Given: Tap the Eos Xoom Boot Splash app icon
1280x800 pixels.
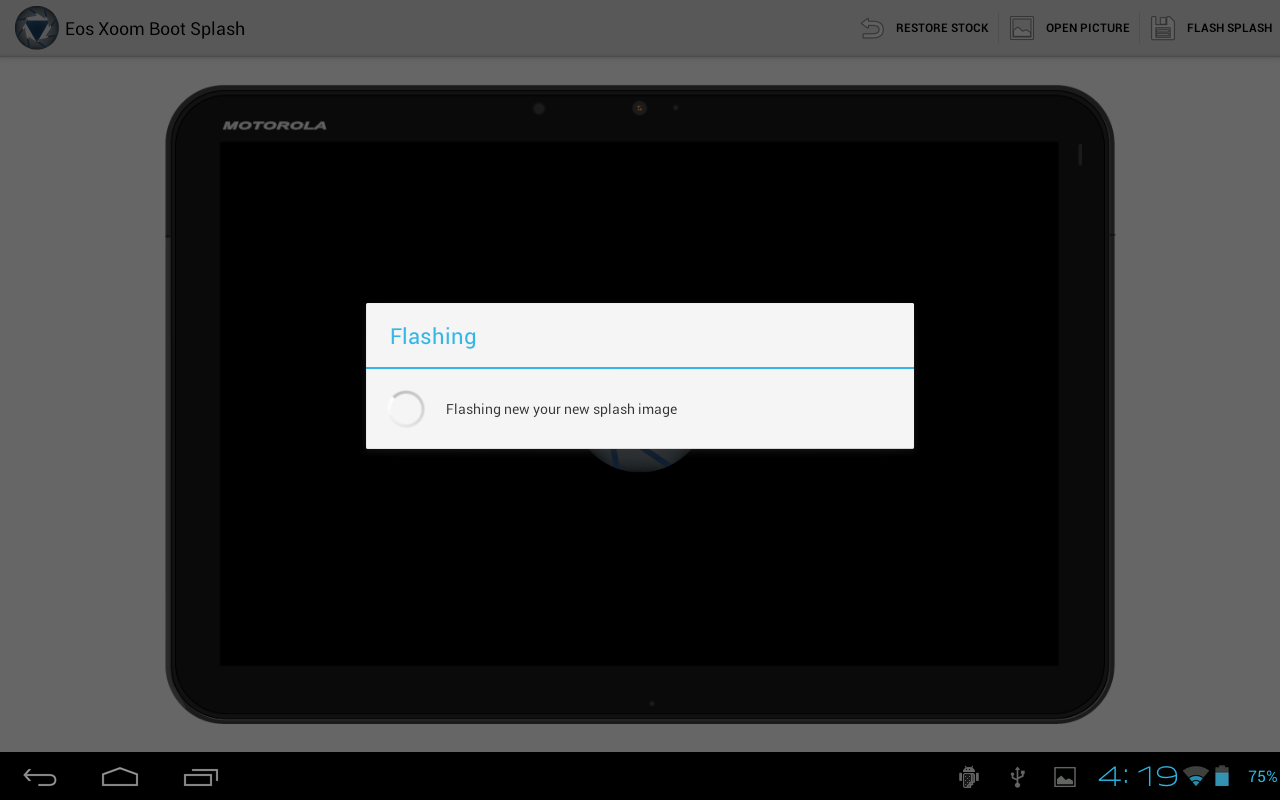Looking at the screenshot, I should coord(37,28).
